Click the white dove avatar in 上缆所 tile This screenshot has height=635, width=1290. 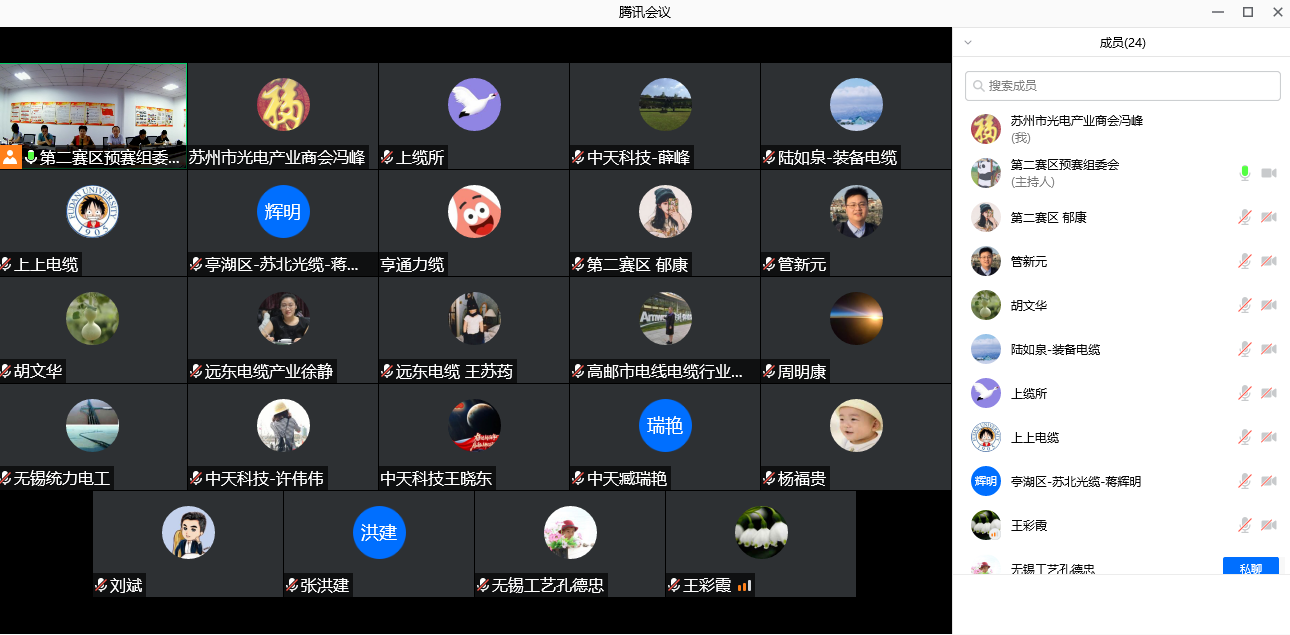(474, 104)
